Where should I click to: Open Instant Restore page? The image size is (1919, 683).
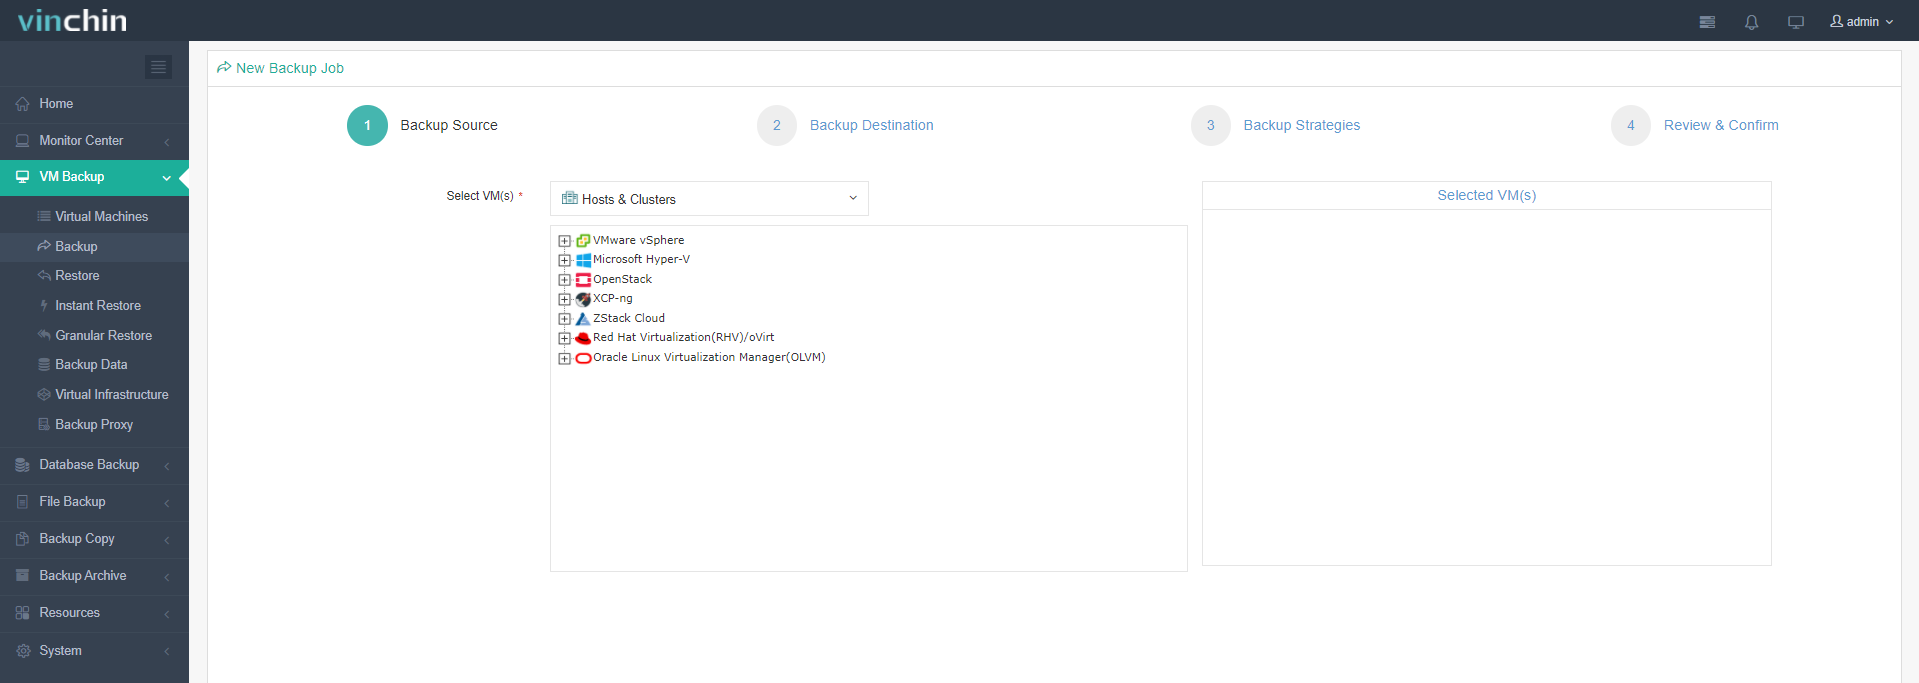pos(94,306)
